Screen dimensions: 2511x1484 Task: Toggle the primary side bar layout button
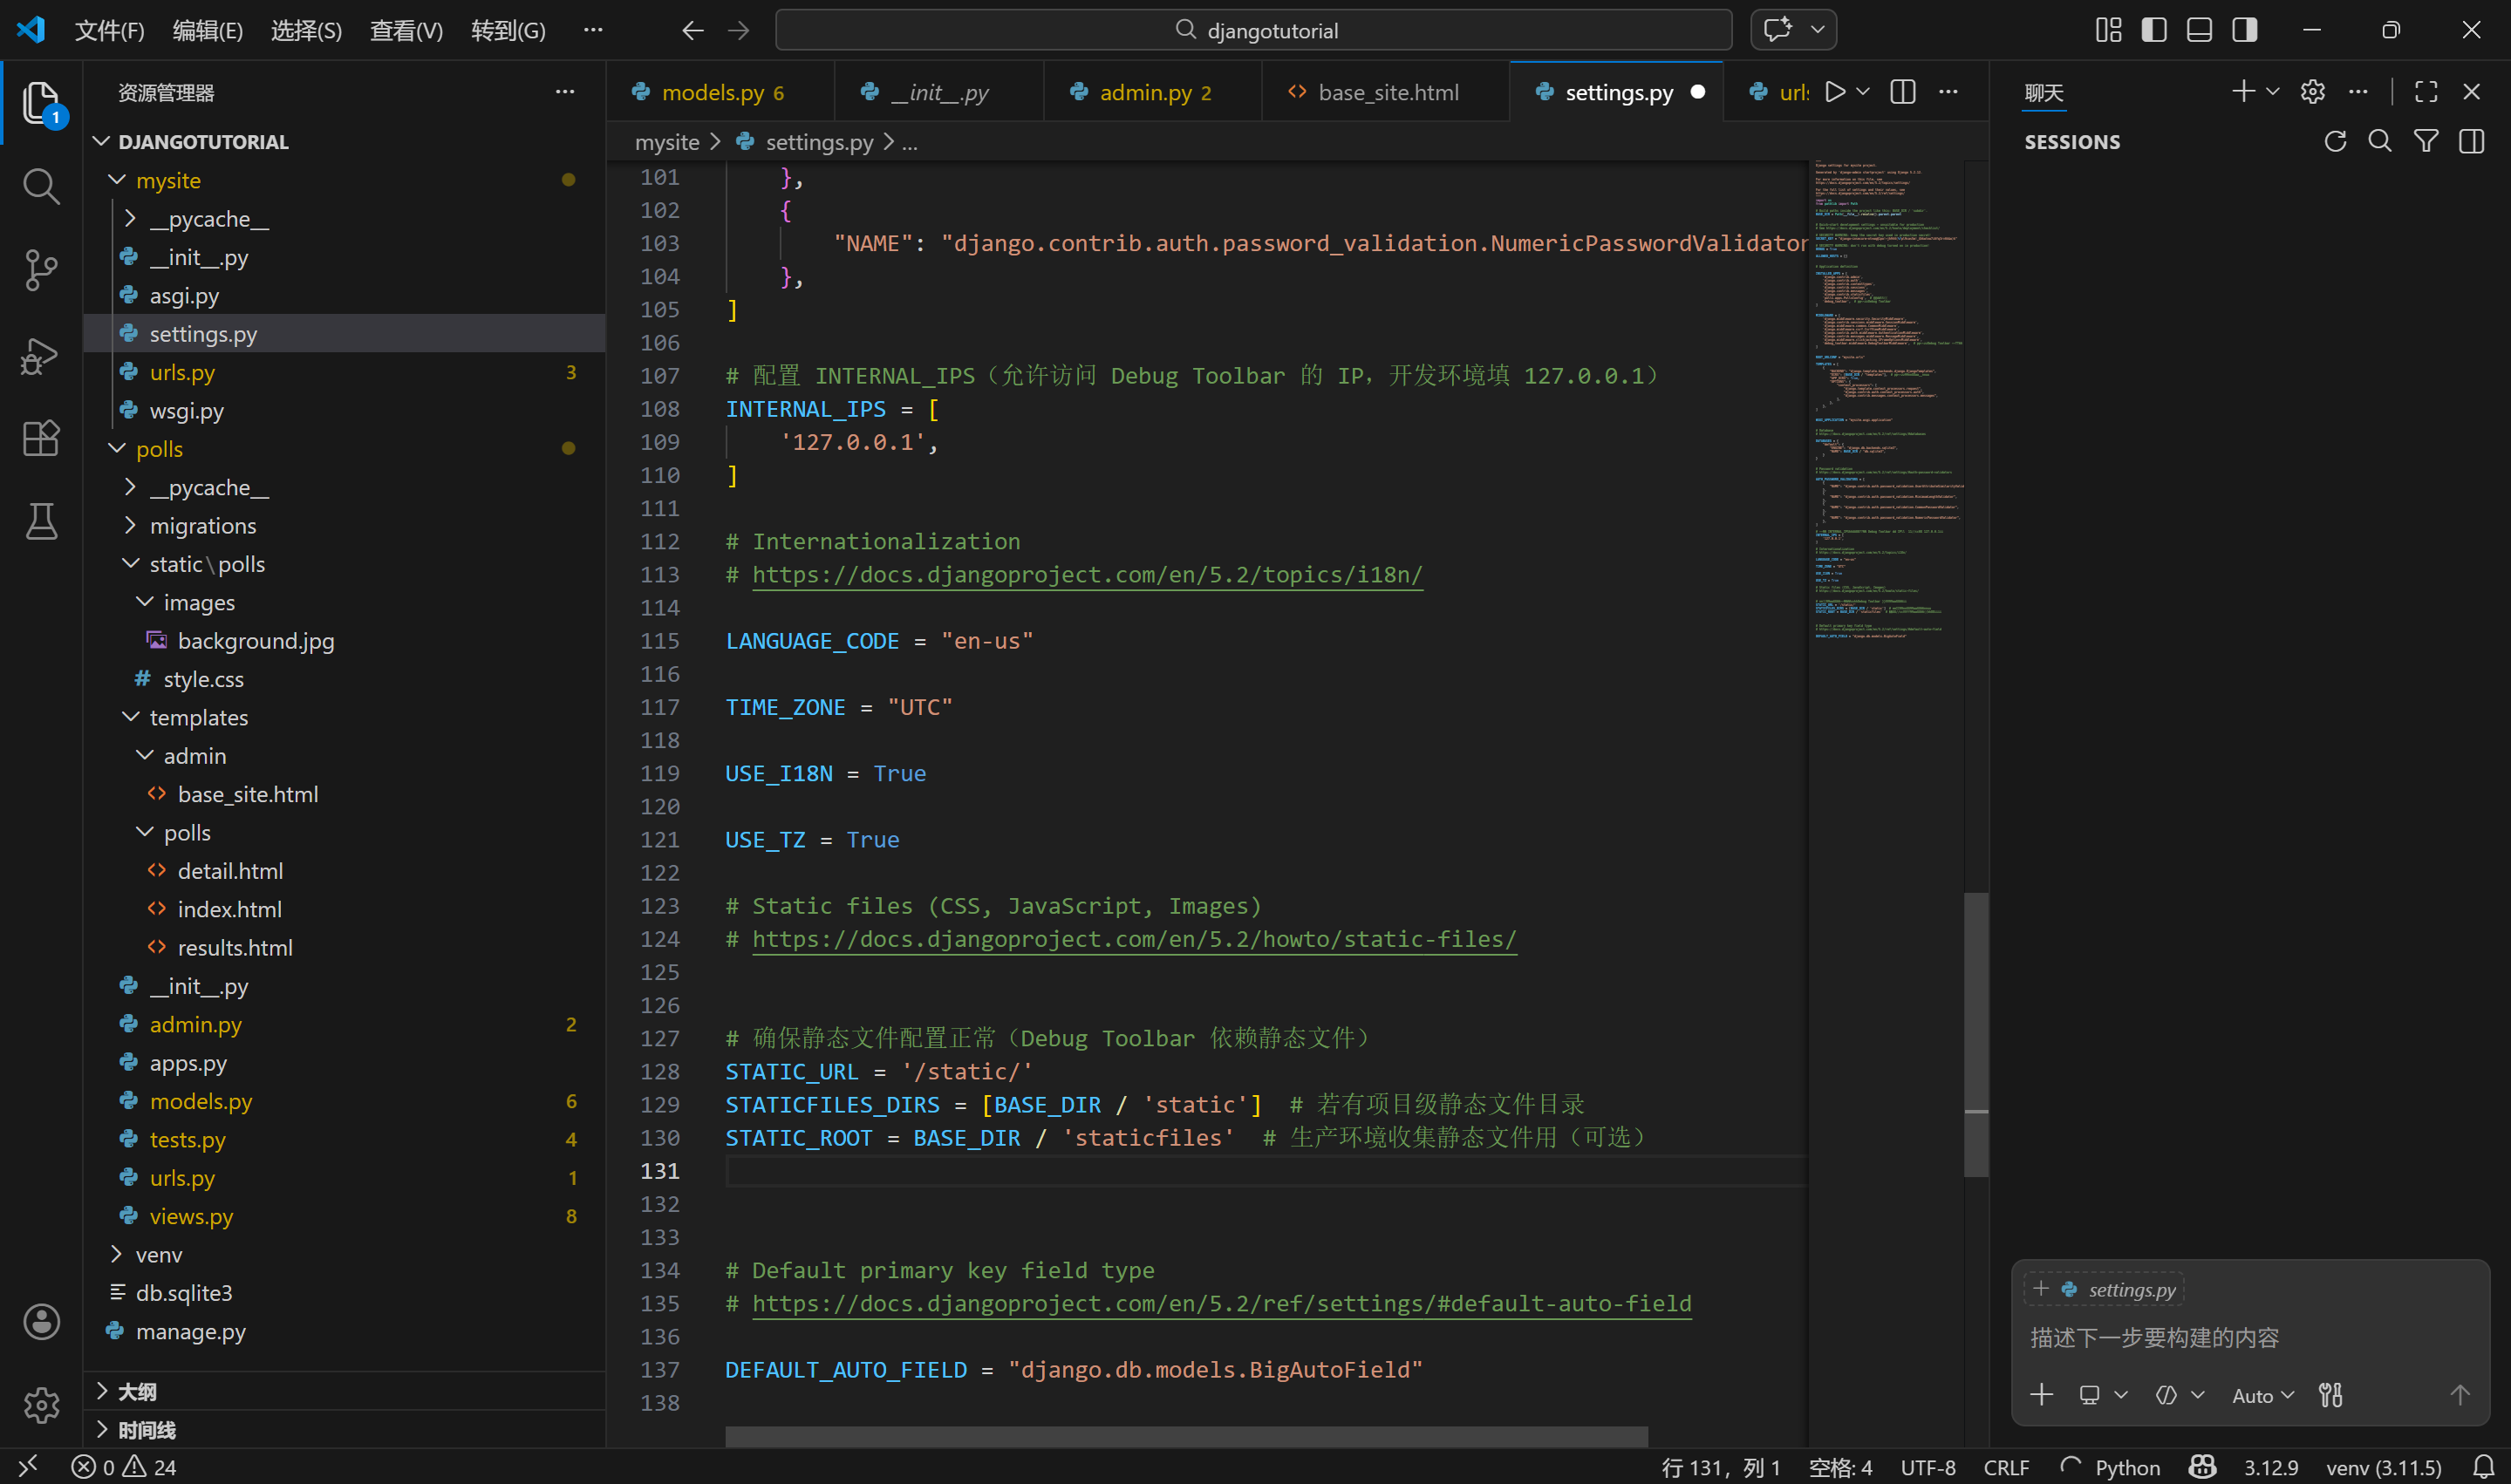click(2154, 30)
